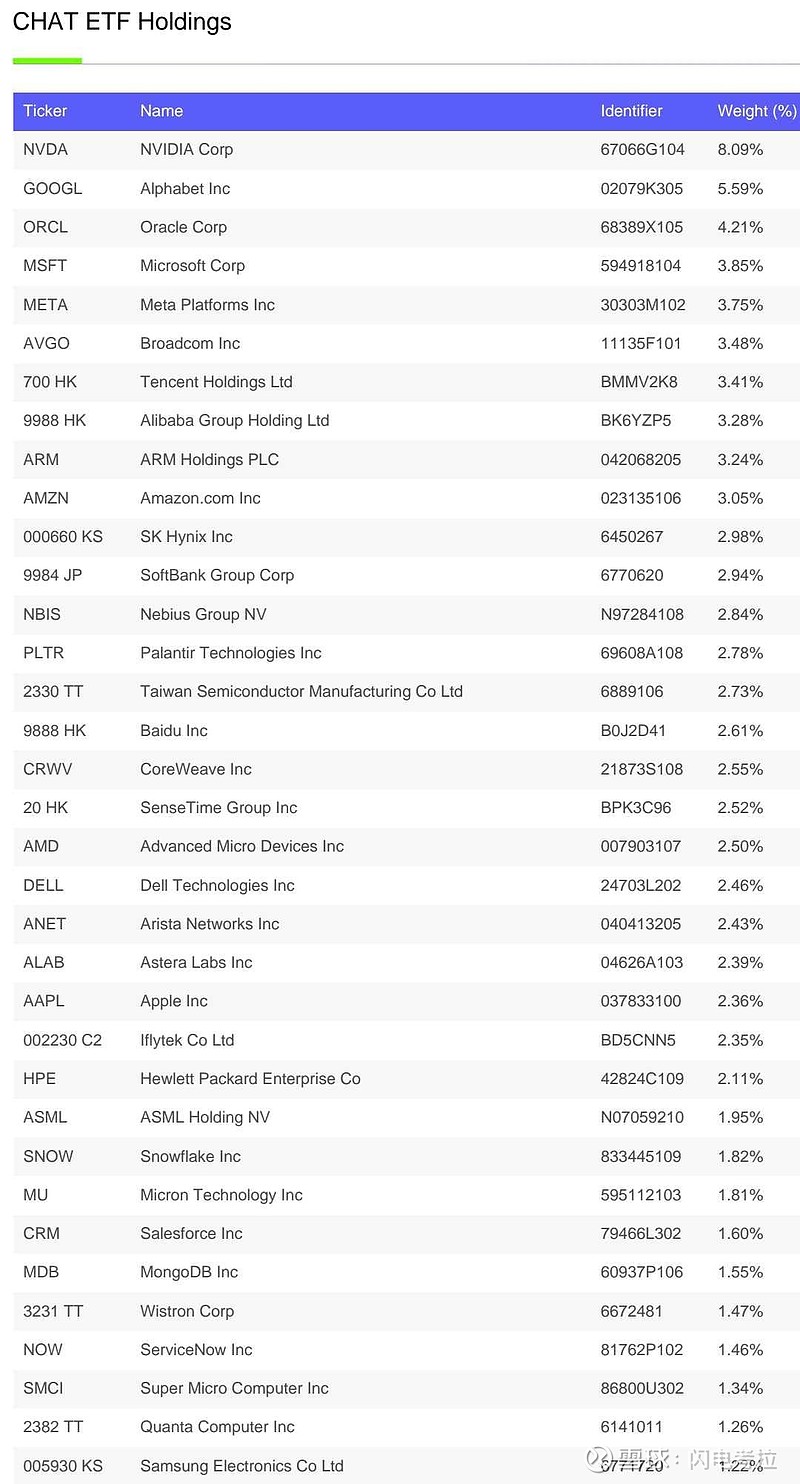Click the green underline below the heading
Viewport: 800px width, 1484px height.
(47, 61)
